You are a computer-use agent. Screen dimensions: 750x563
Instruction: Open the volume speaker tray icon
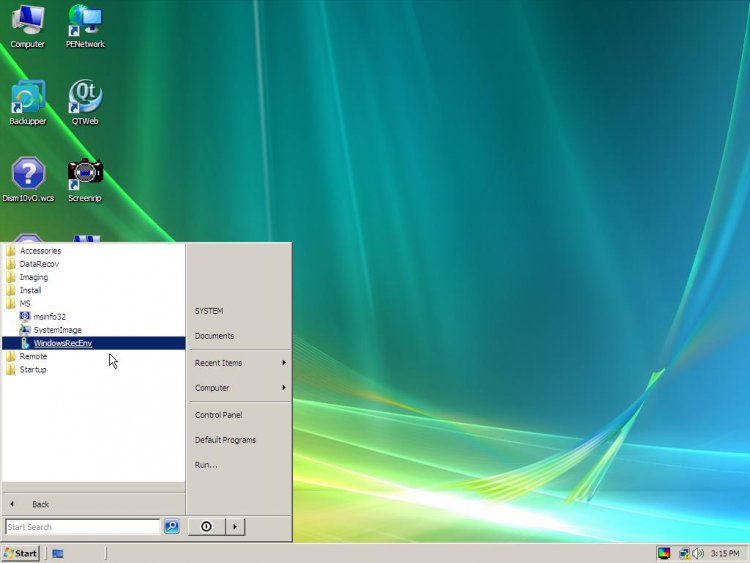pyautogui.click(x=698, y=553)
